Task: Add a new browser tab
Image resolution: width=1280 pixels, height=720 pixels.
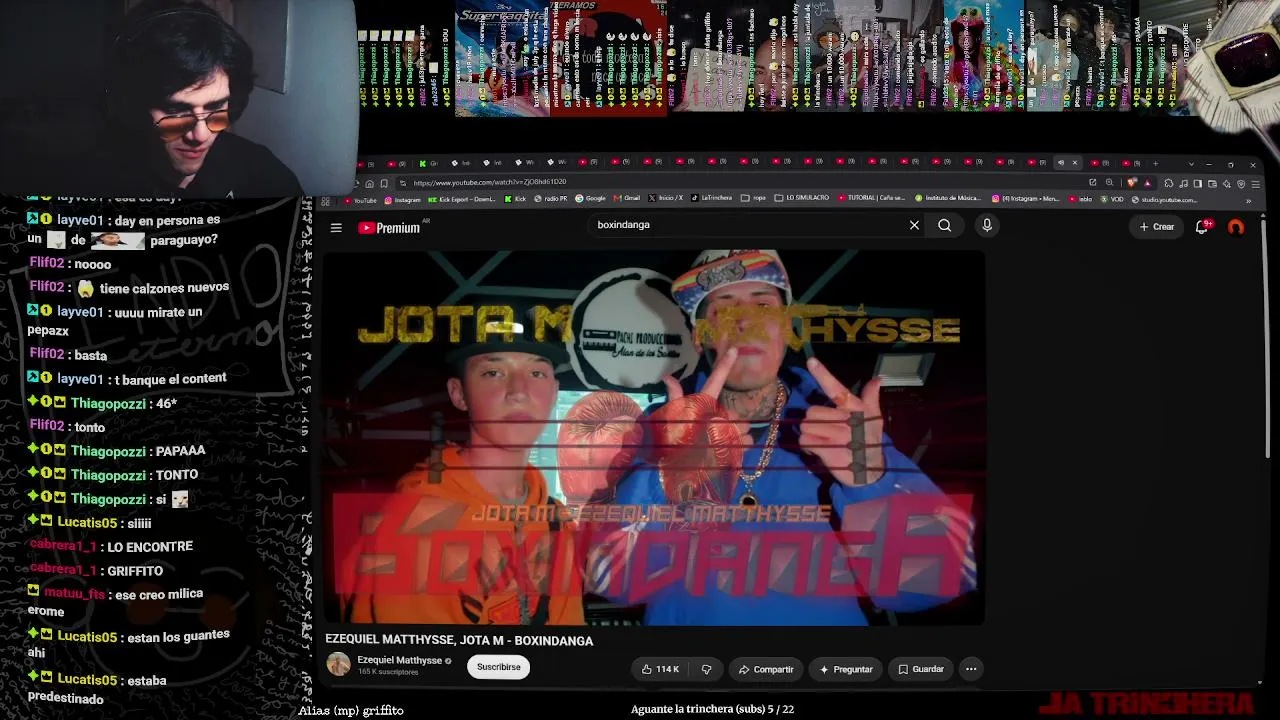Action: (1156, 163)
